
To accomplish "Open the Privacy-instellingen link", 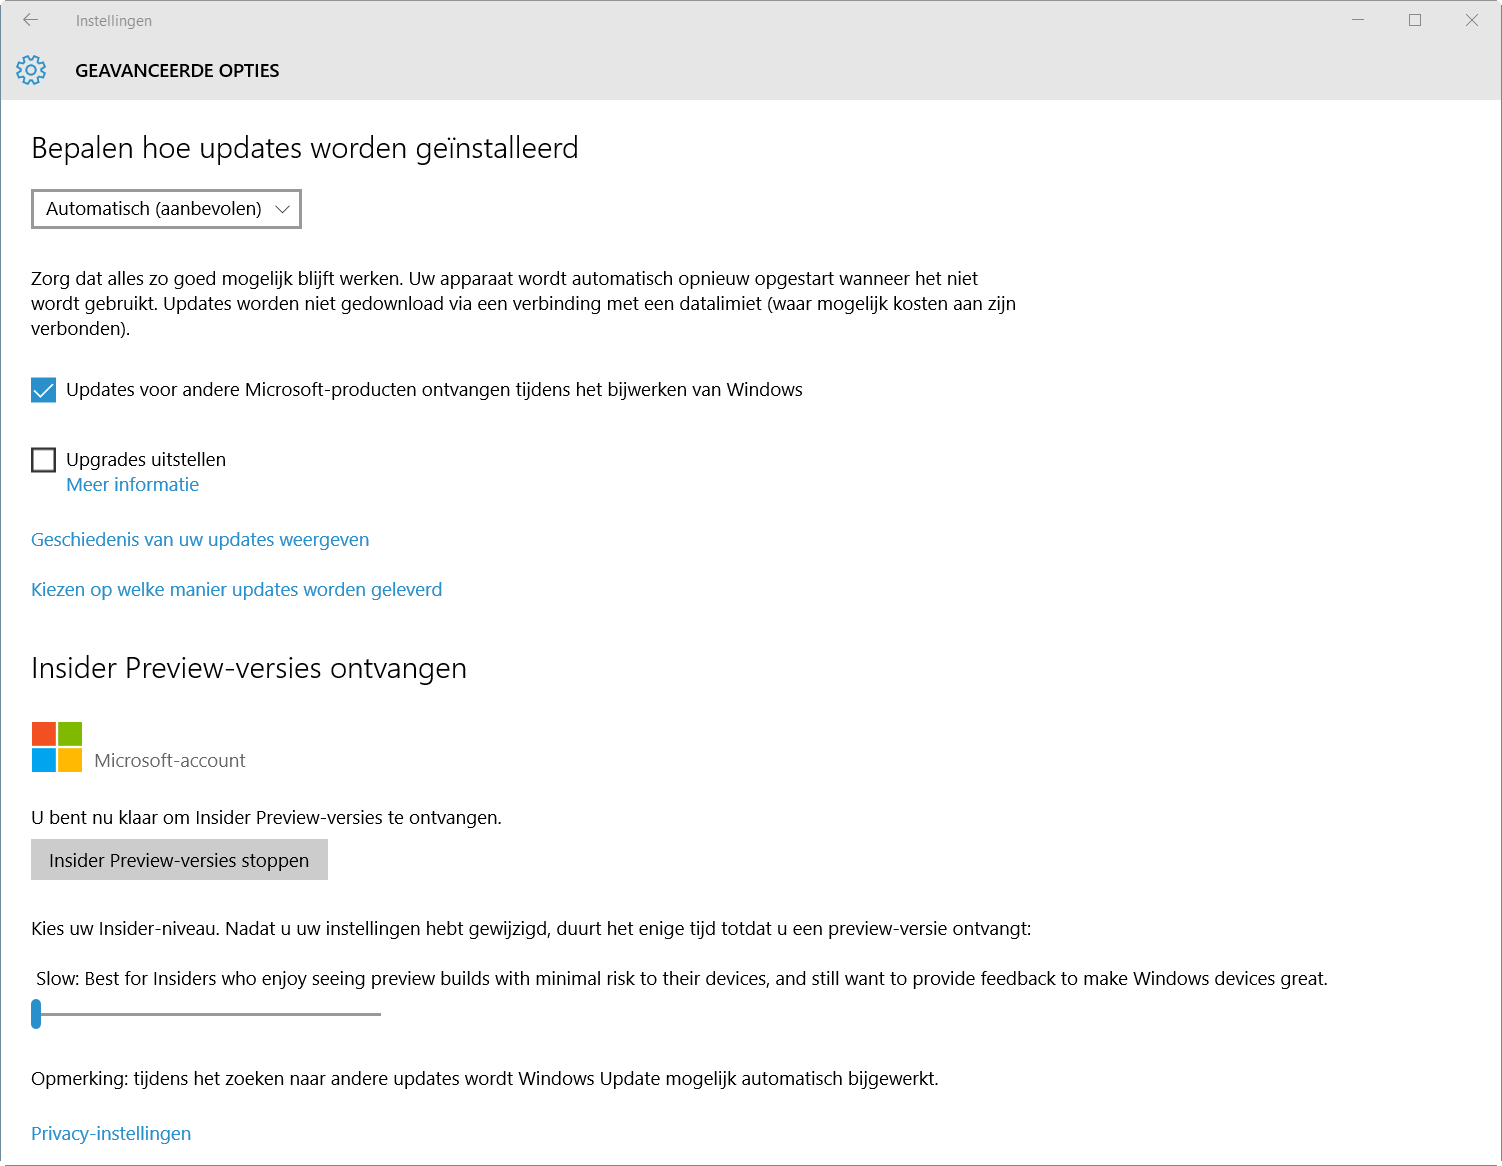I will pyautogui.click(x=111, y=1134).
